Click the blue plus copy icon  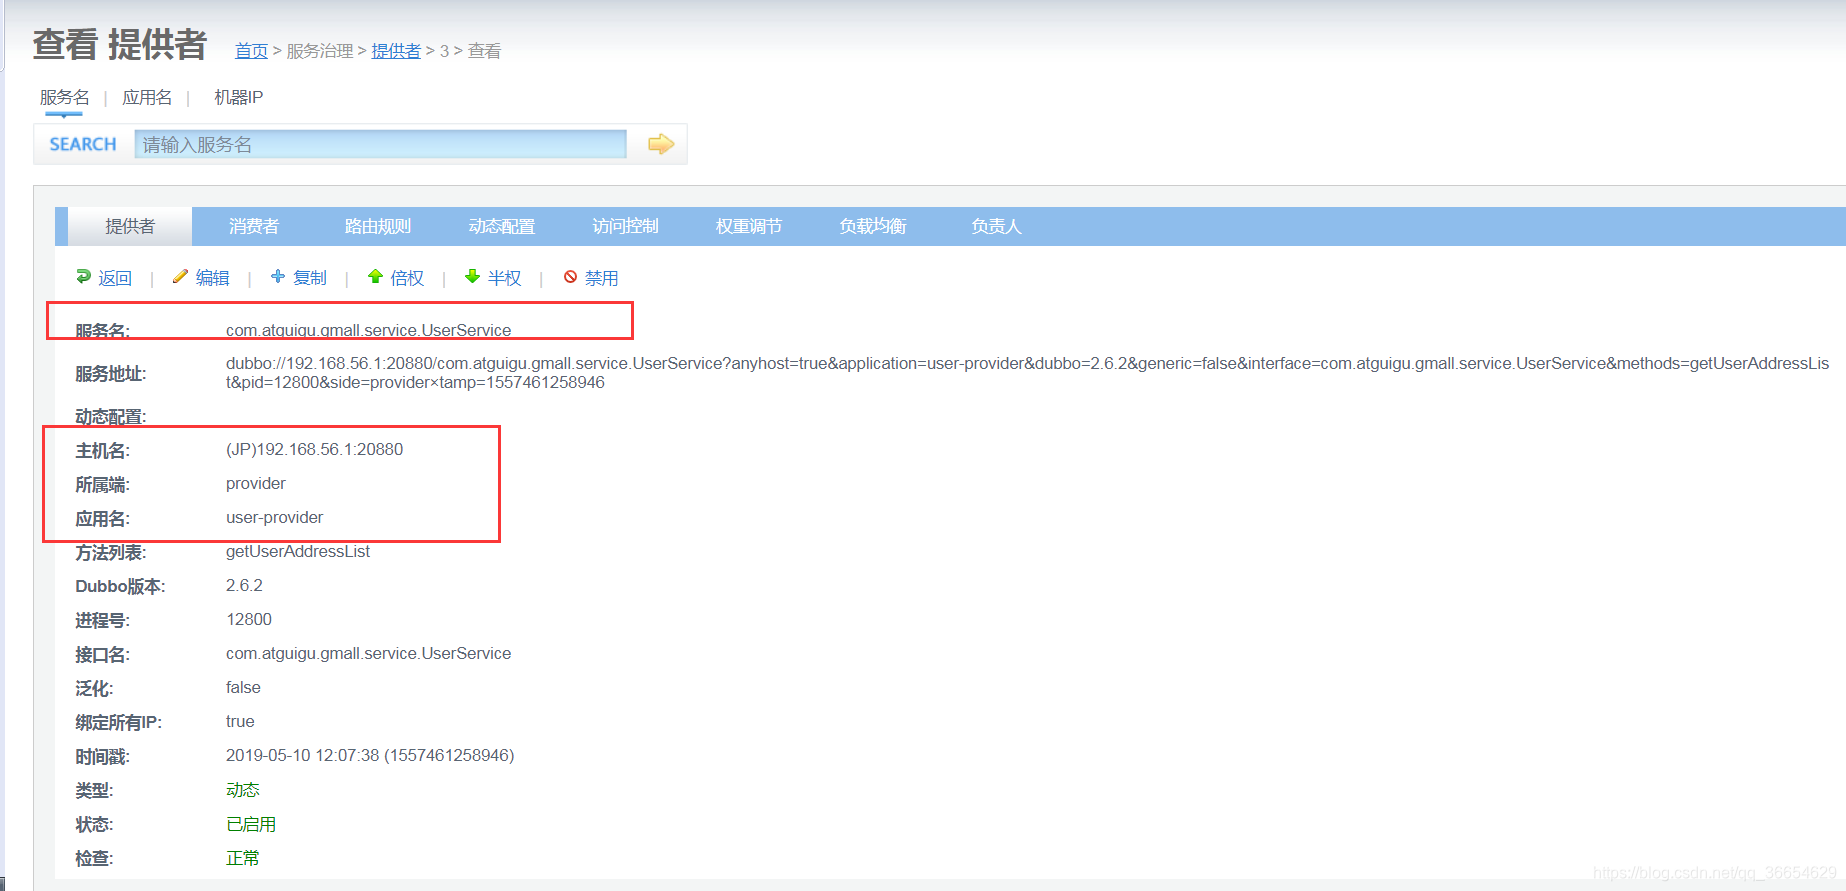tap(278, 276)
